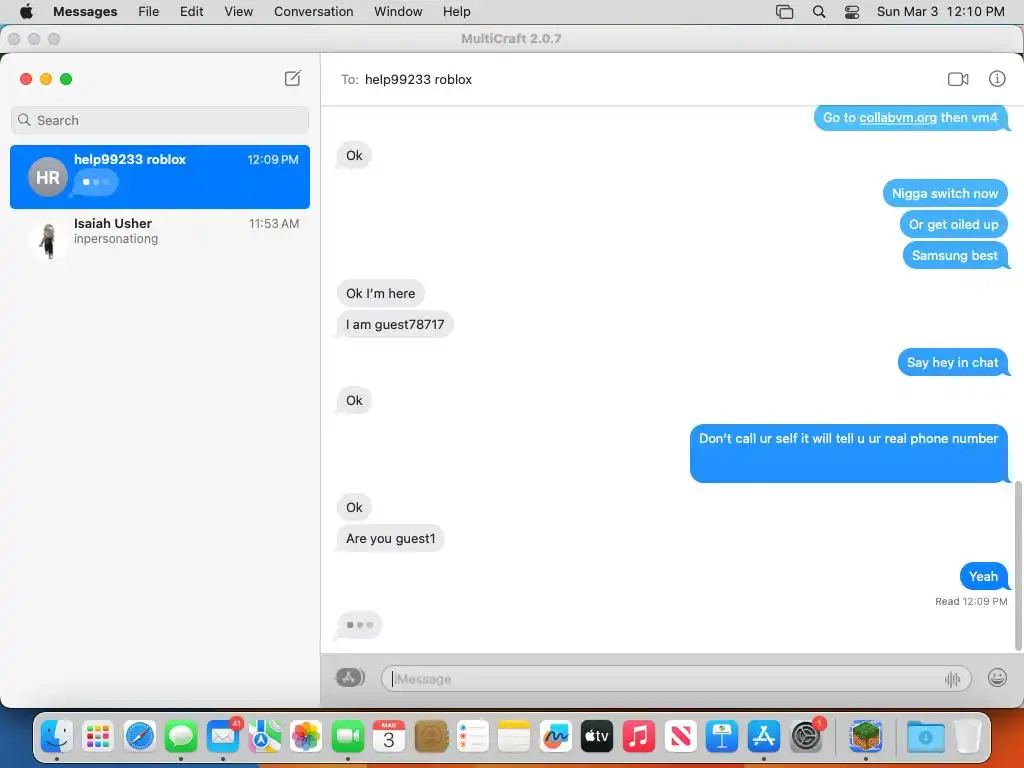The image size is (1024, 768).
Task: Open Freeform from the dock
Action: pyautogui.click(x=556, y=737)
